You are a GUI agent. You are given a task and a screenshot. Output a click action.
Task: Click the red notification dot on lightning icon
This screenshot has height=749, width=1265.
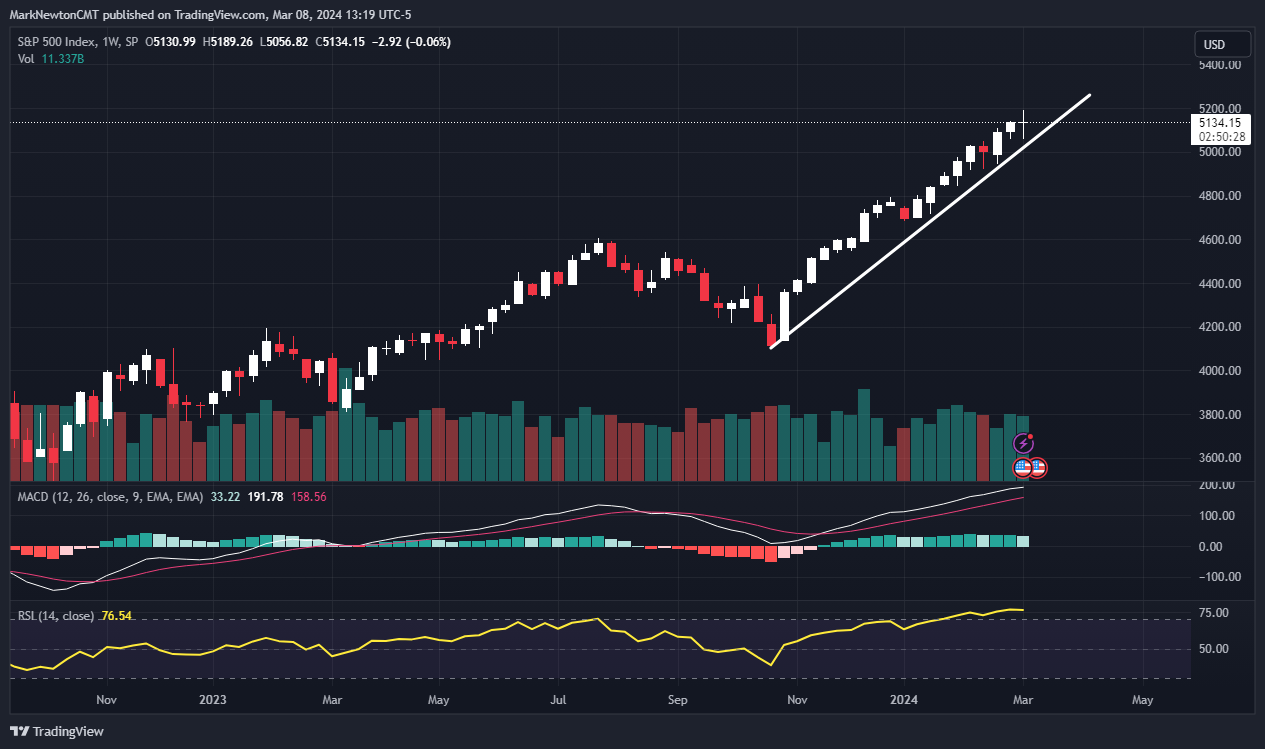point(1030,436)
